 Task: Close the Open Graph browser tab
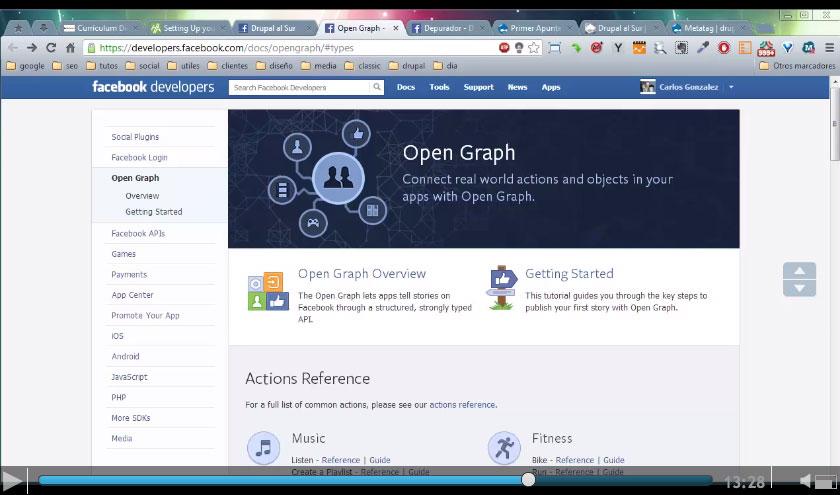pyautogui.click(x=396, y=28)
